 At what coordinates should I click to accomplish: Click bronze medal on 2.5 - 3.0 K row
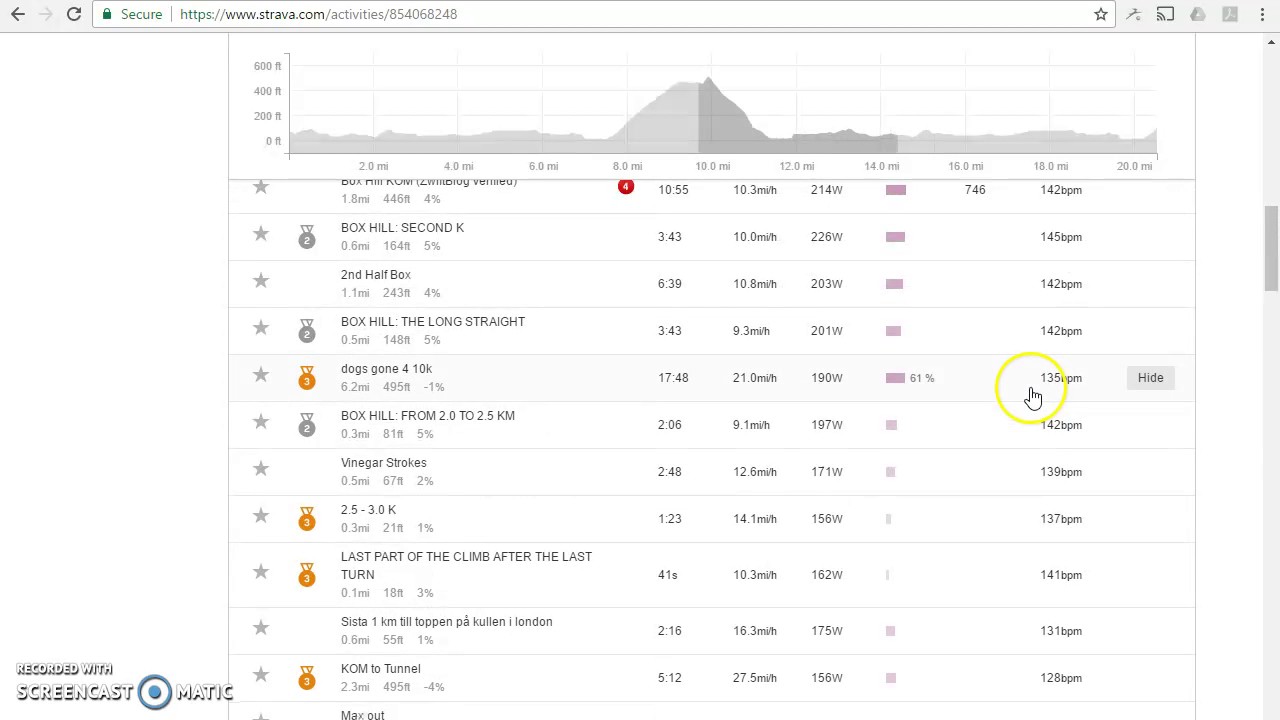307,519
